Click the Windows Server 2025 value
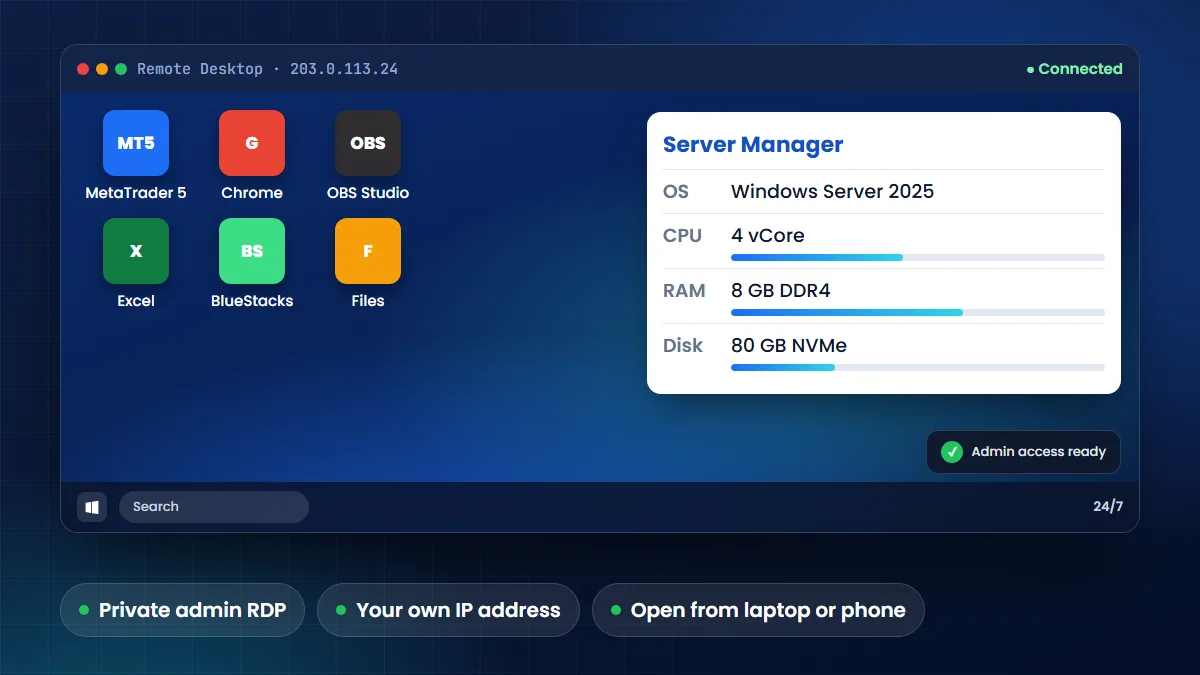1200x675 pixels. tap(832, 191)
